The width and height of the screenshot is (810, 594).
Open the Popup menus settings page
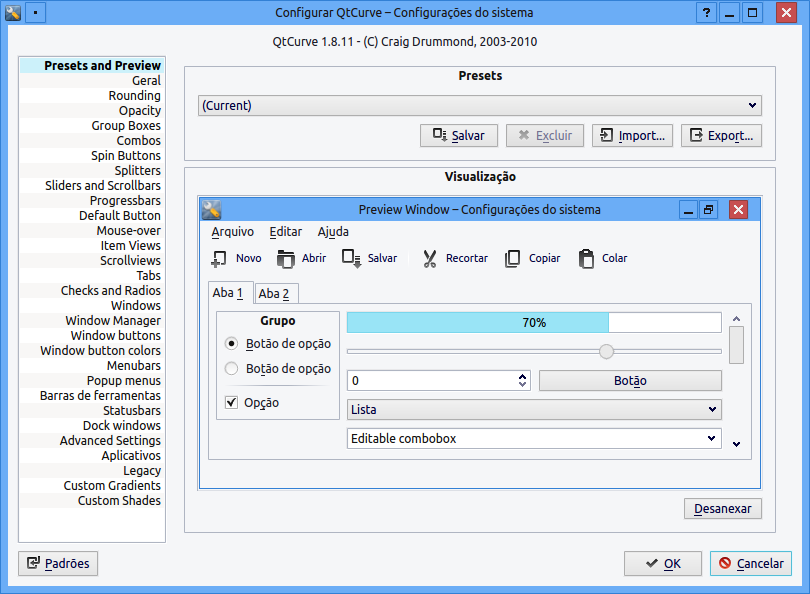(92, 380)
